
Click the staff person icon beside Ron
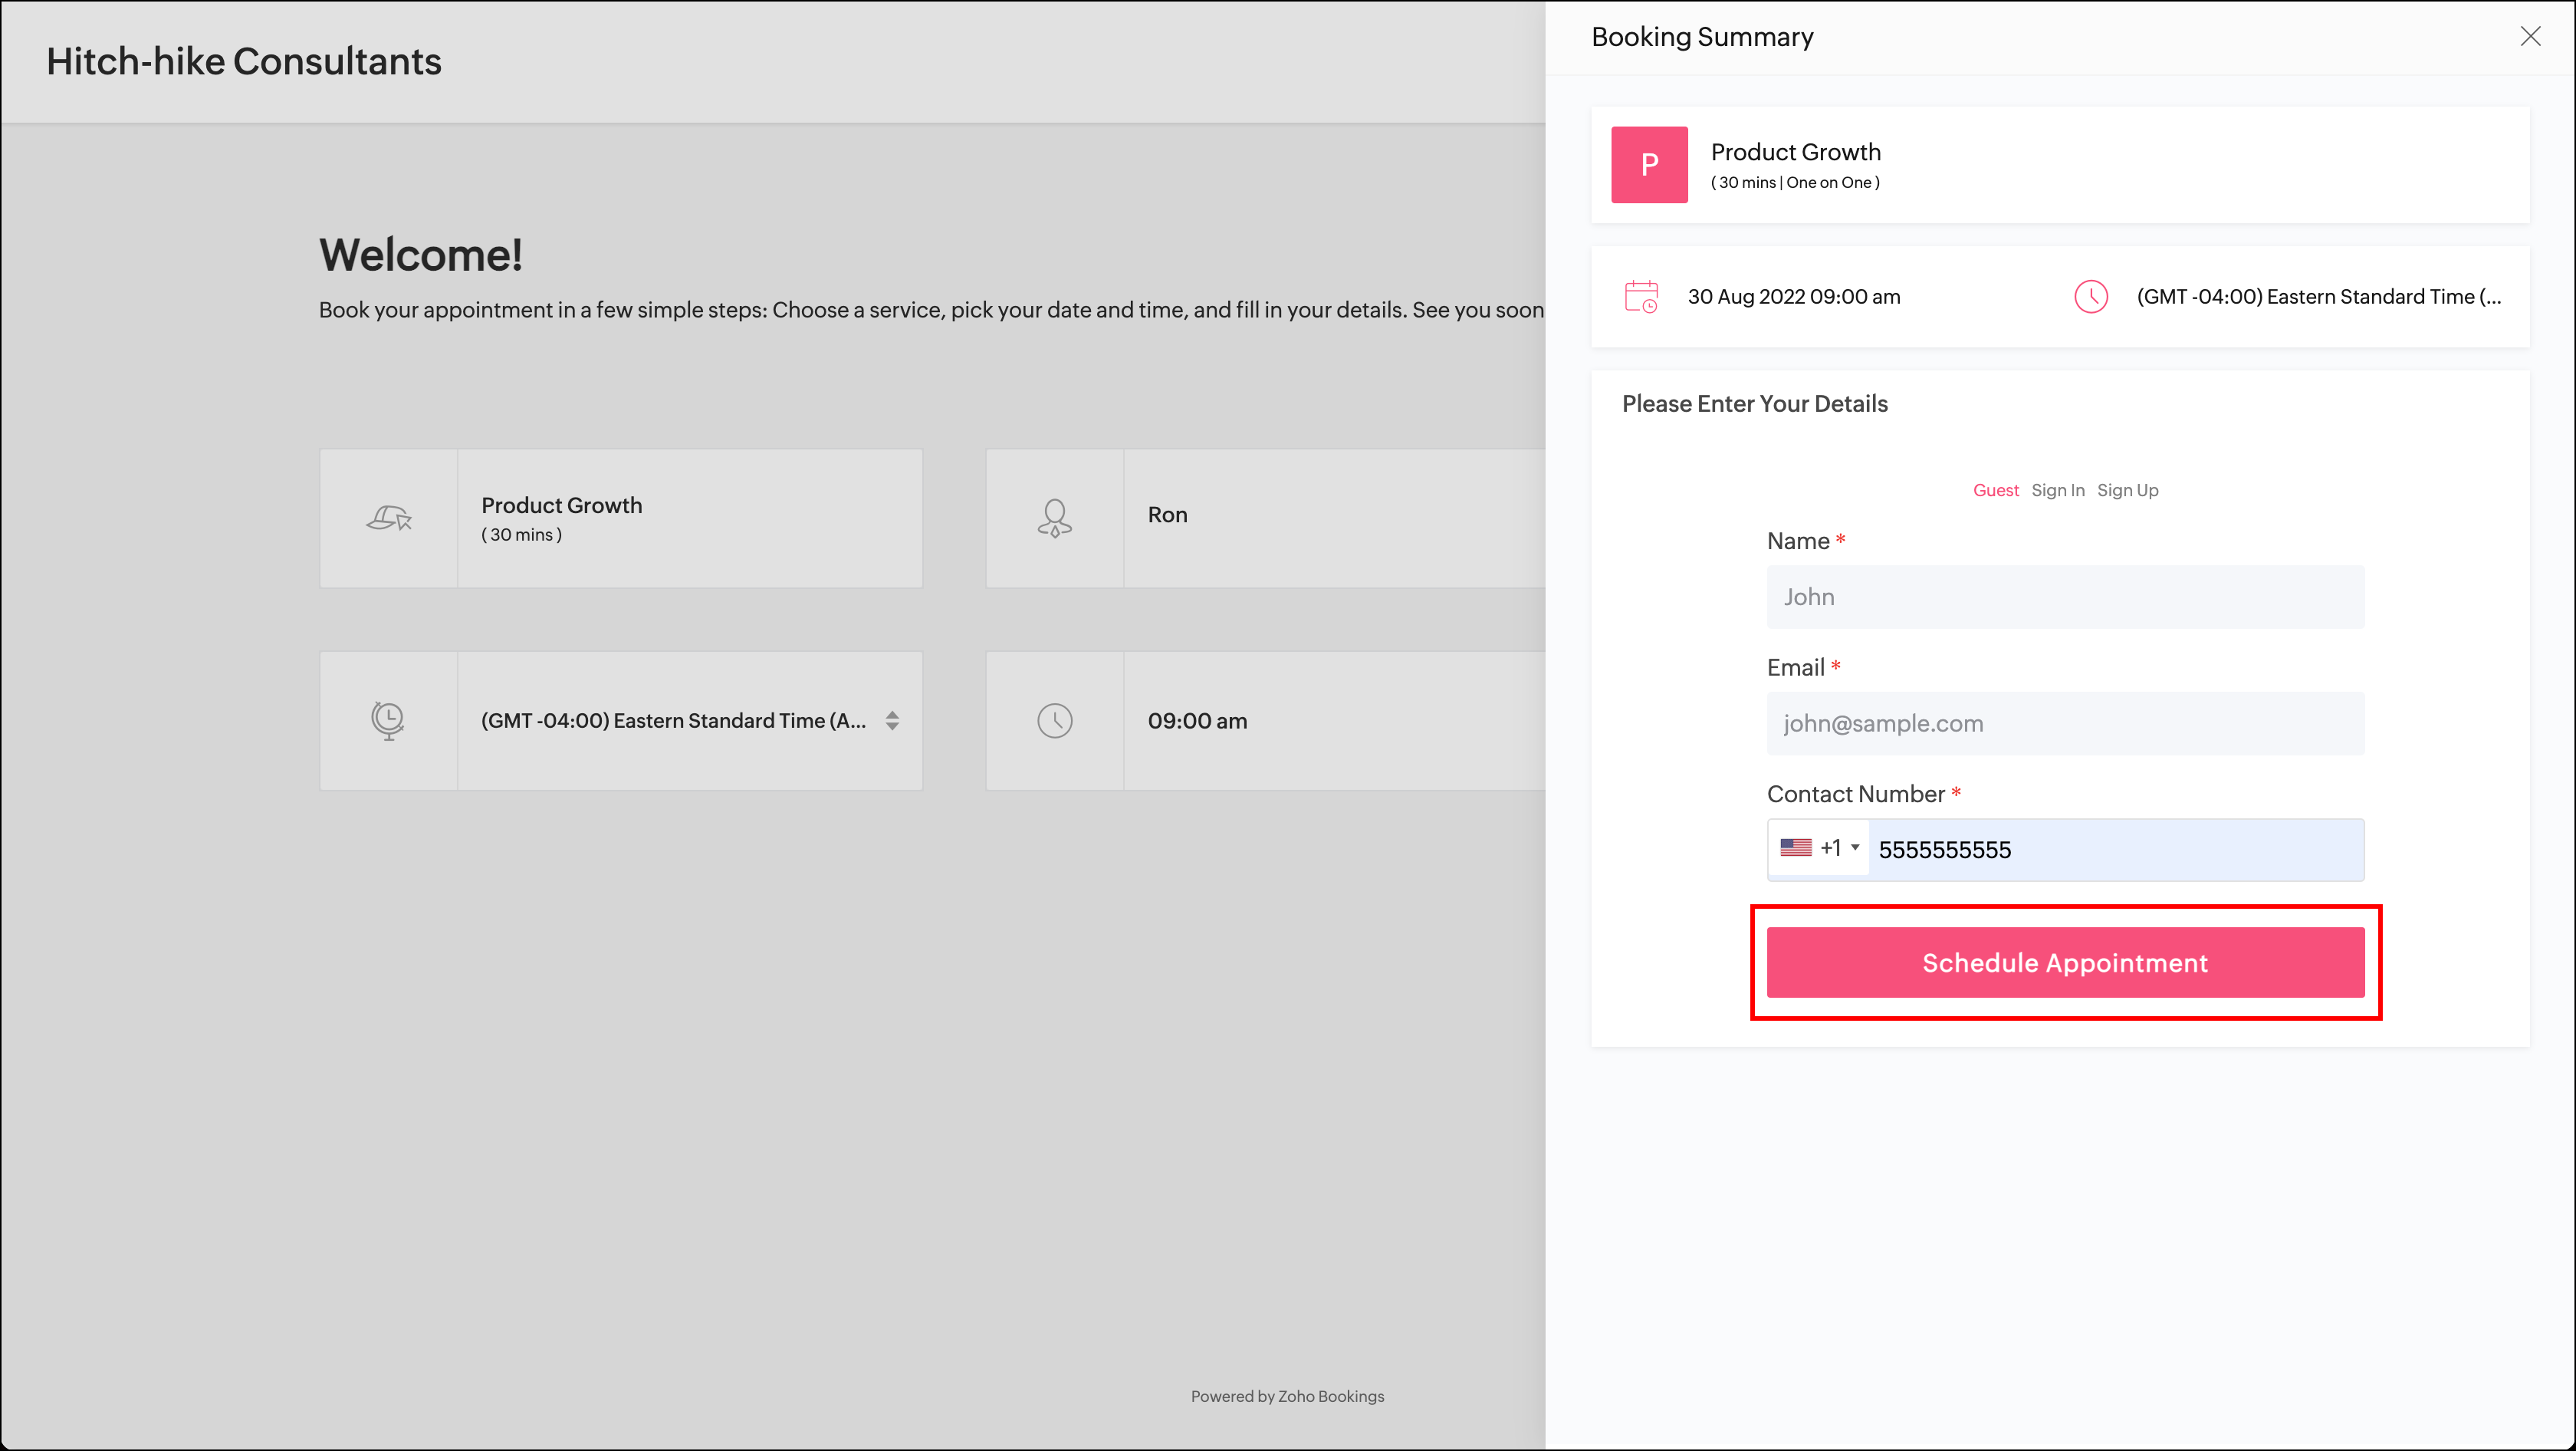[x=1054, y=518]
